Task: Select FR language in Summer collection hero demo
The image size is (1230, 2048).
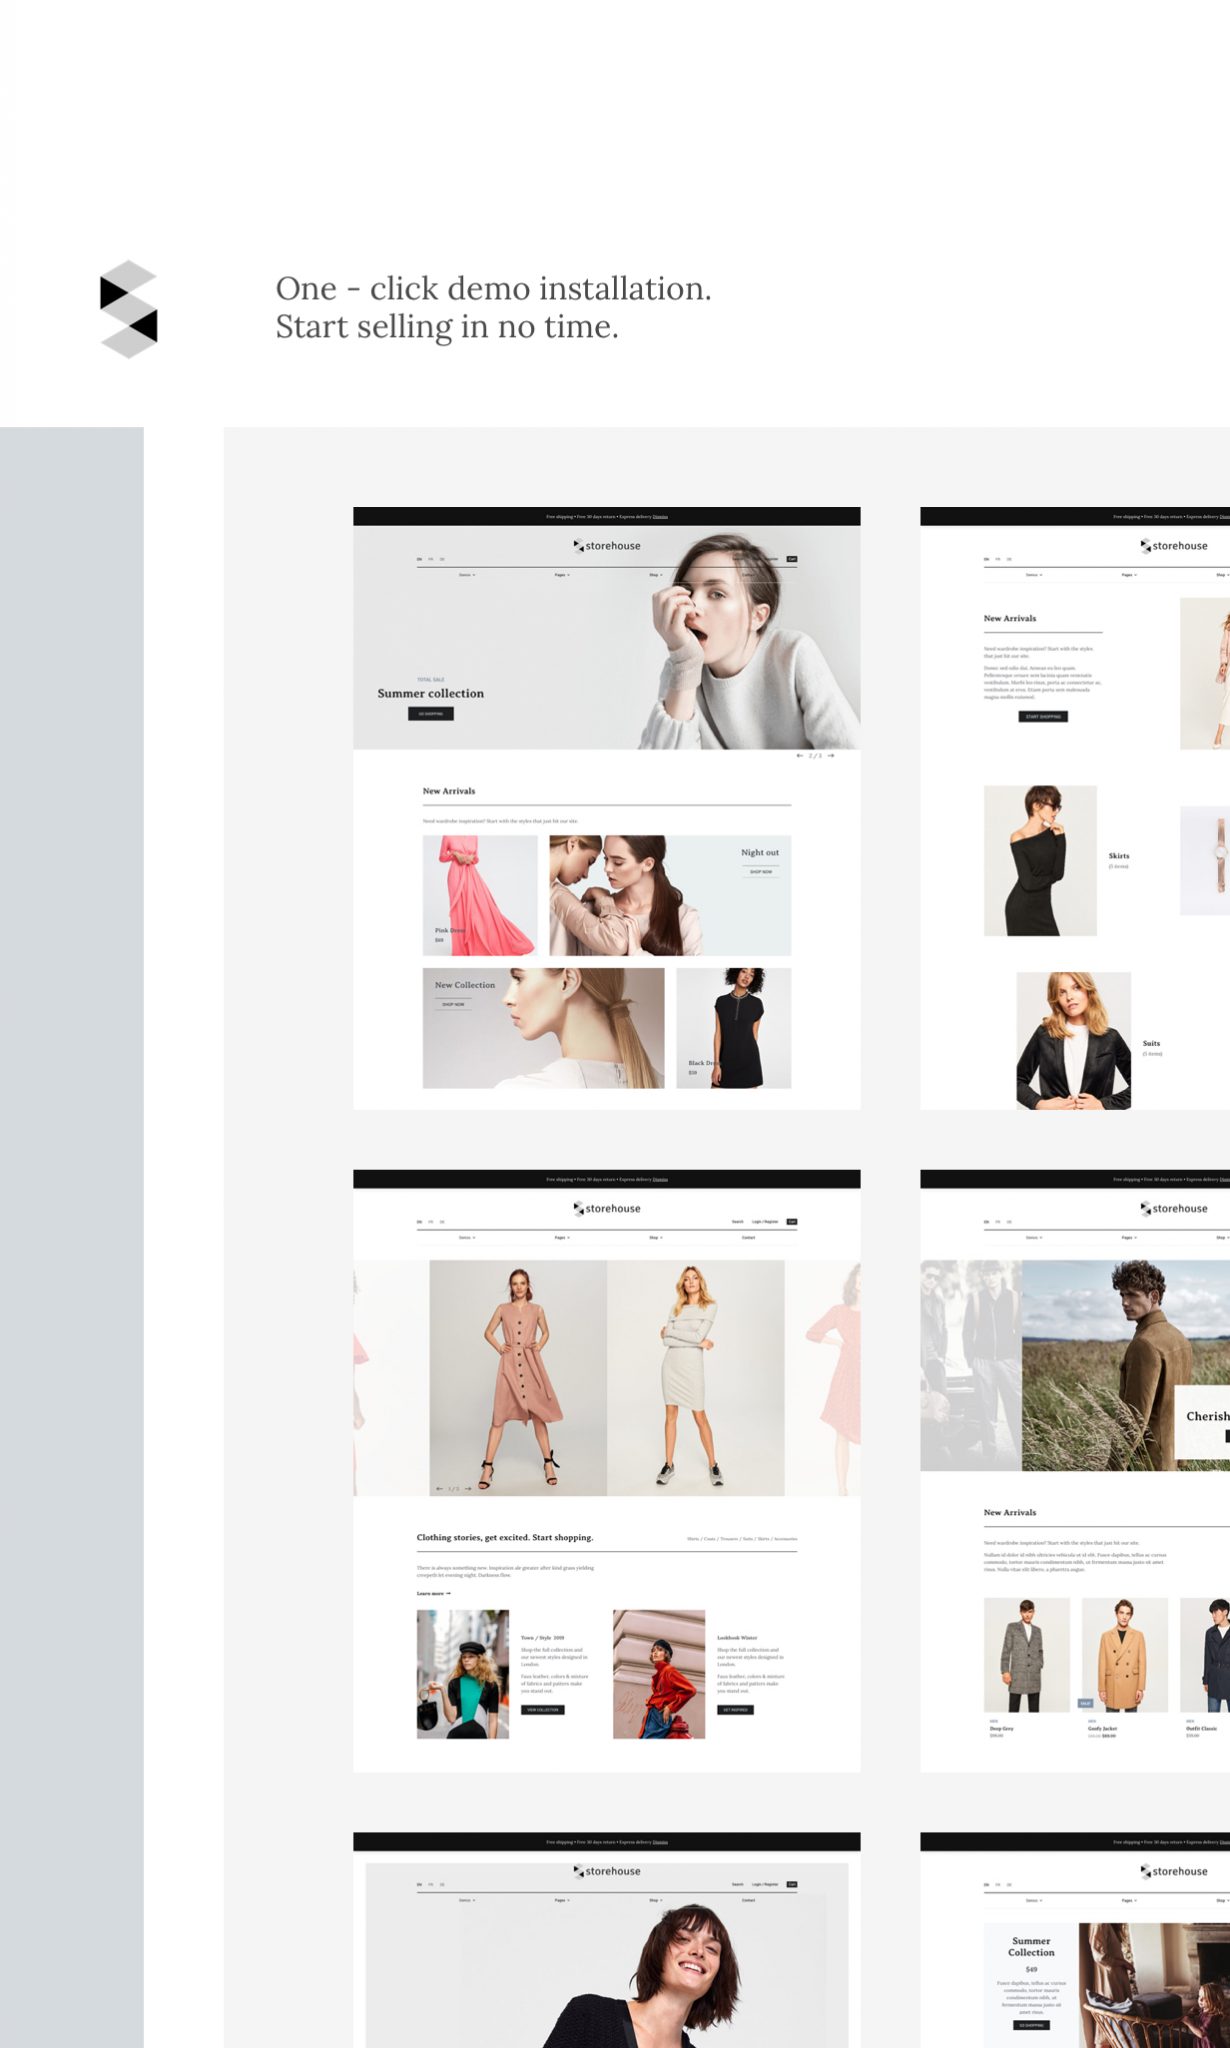Action: [431, 559]
